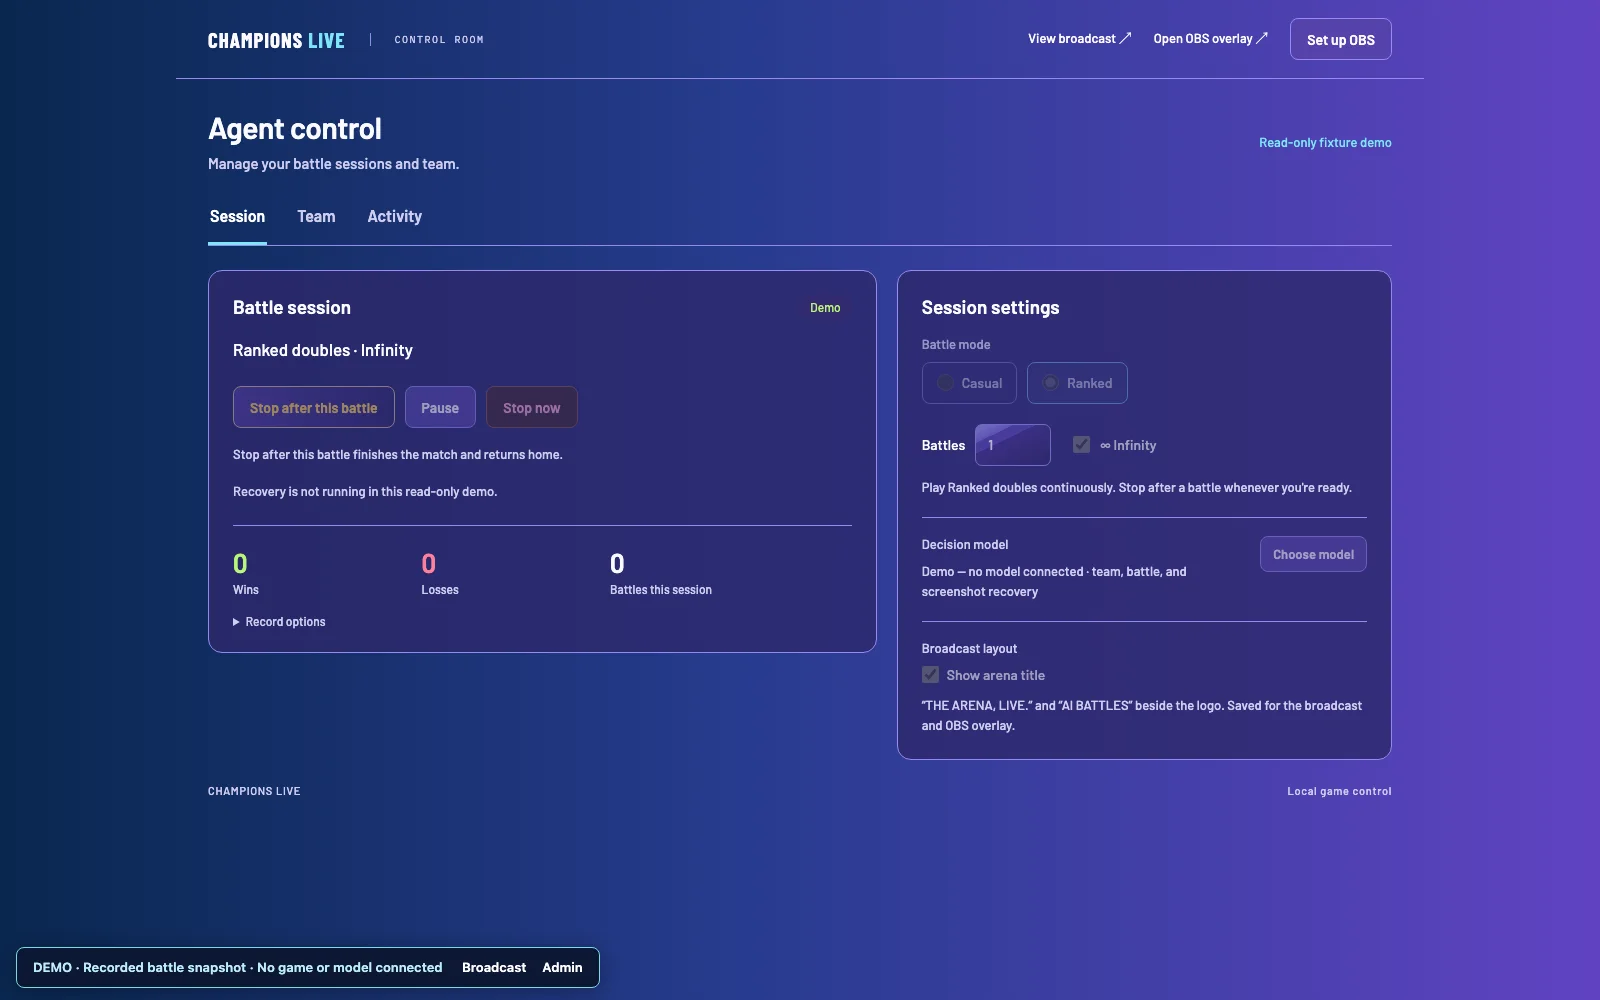The image size is (1600, 1000).
Task: Click the Wins counter value
Action: (x=240, y=564)
